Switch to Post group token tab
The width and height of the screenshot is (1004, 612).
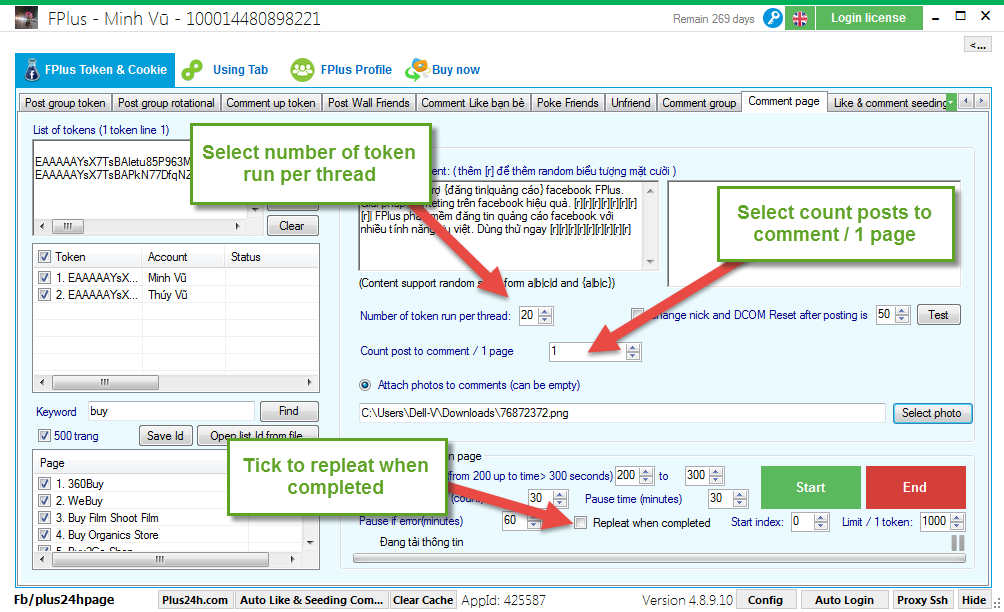(65, 103)
